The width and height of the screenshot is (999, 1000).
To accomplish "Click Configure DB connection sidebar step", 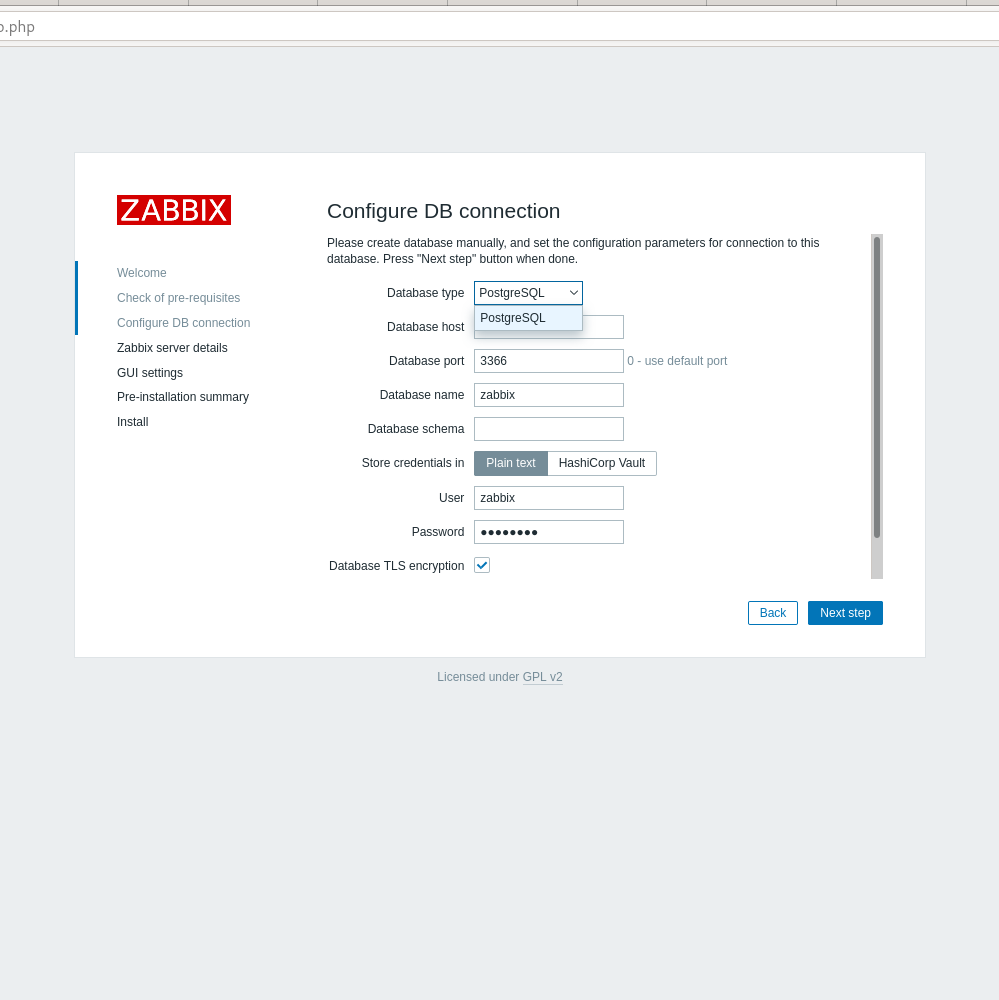I will [x=184, y=323].
